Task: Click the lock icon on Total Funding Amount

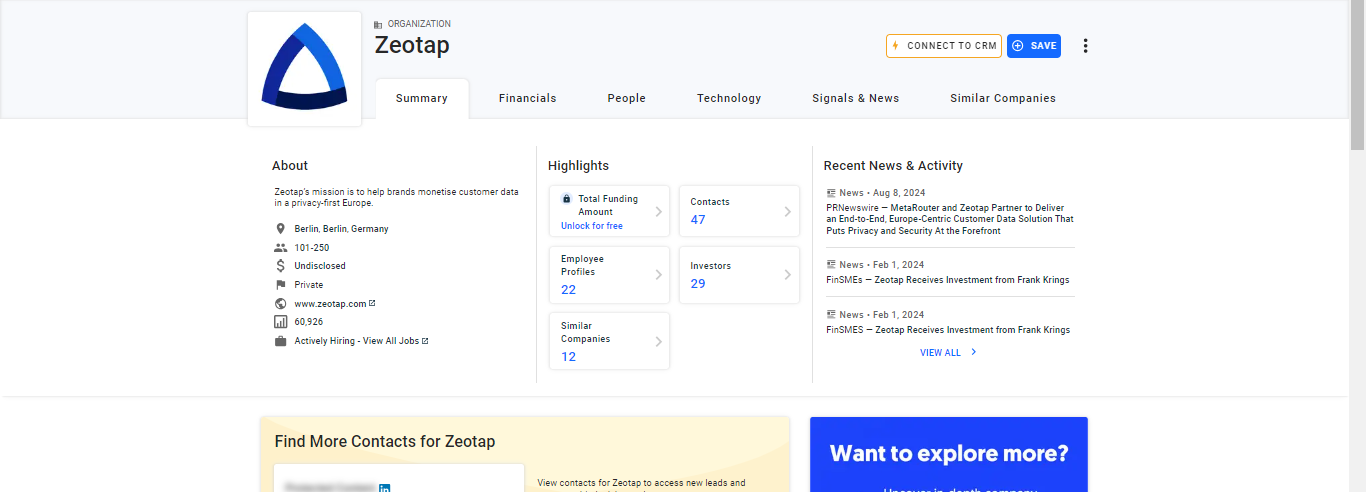Action: pos(567,198)
